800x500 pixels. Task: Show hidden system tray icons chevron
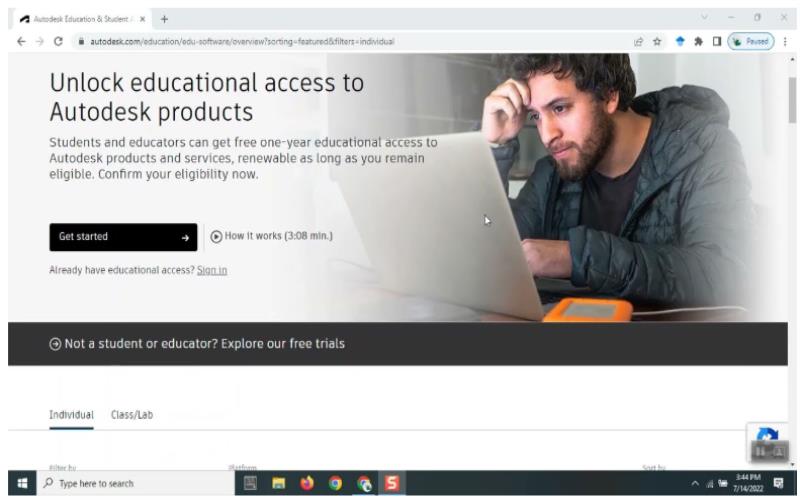(695, 484)
